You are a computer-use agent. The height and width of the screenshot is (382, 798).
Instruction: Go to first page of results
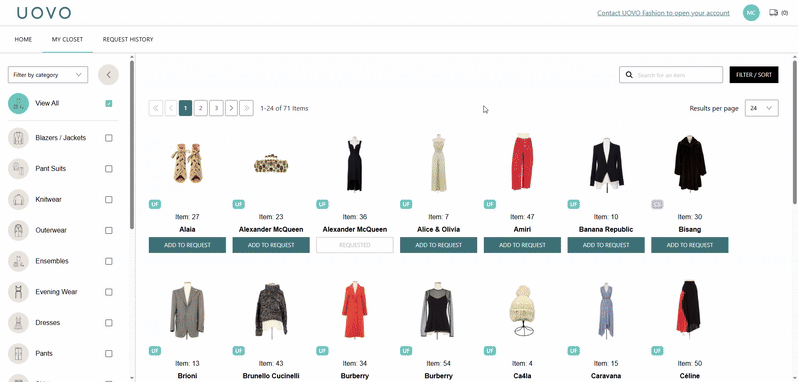[156, 108]
